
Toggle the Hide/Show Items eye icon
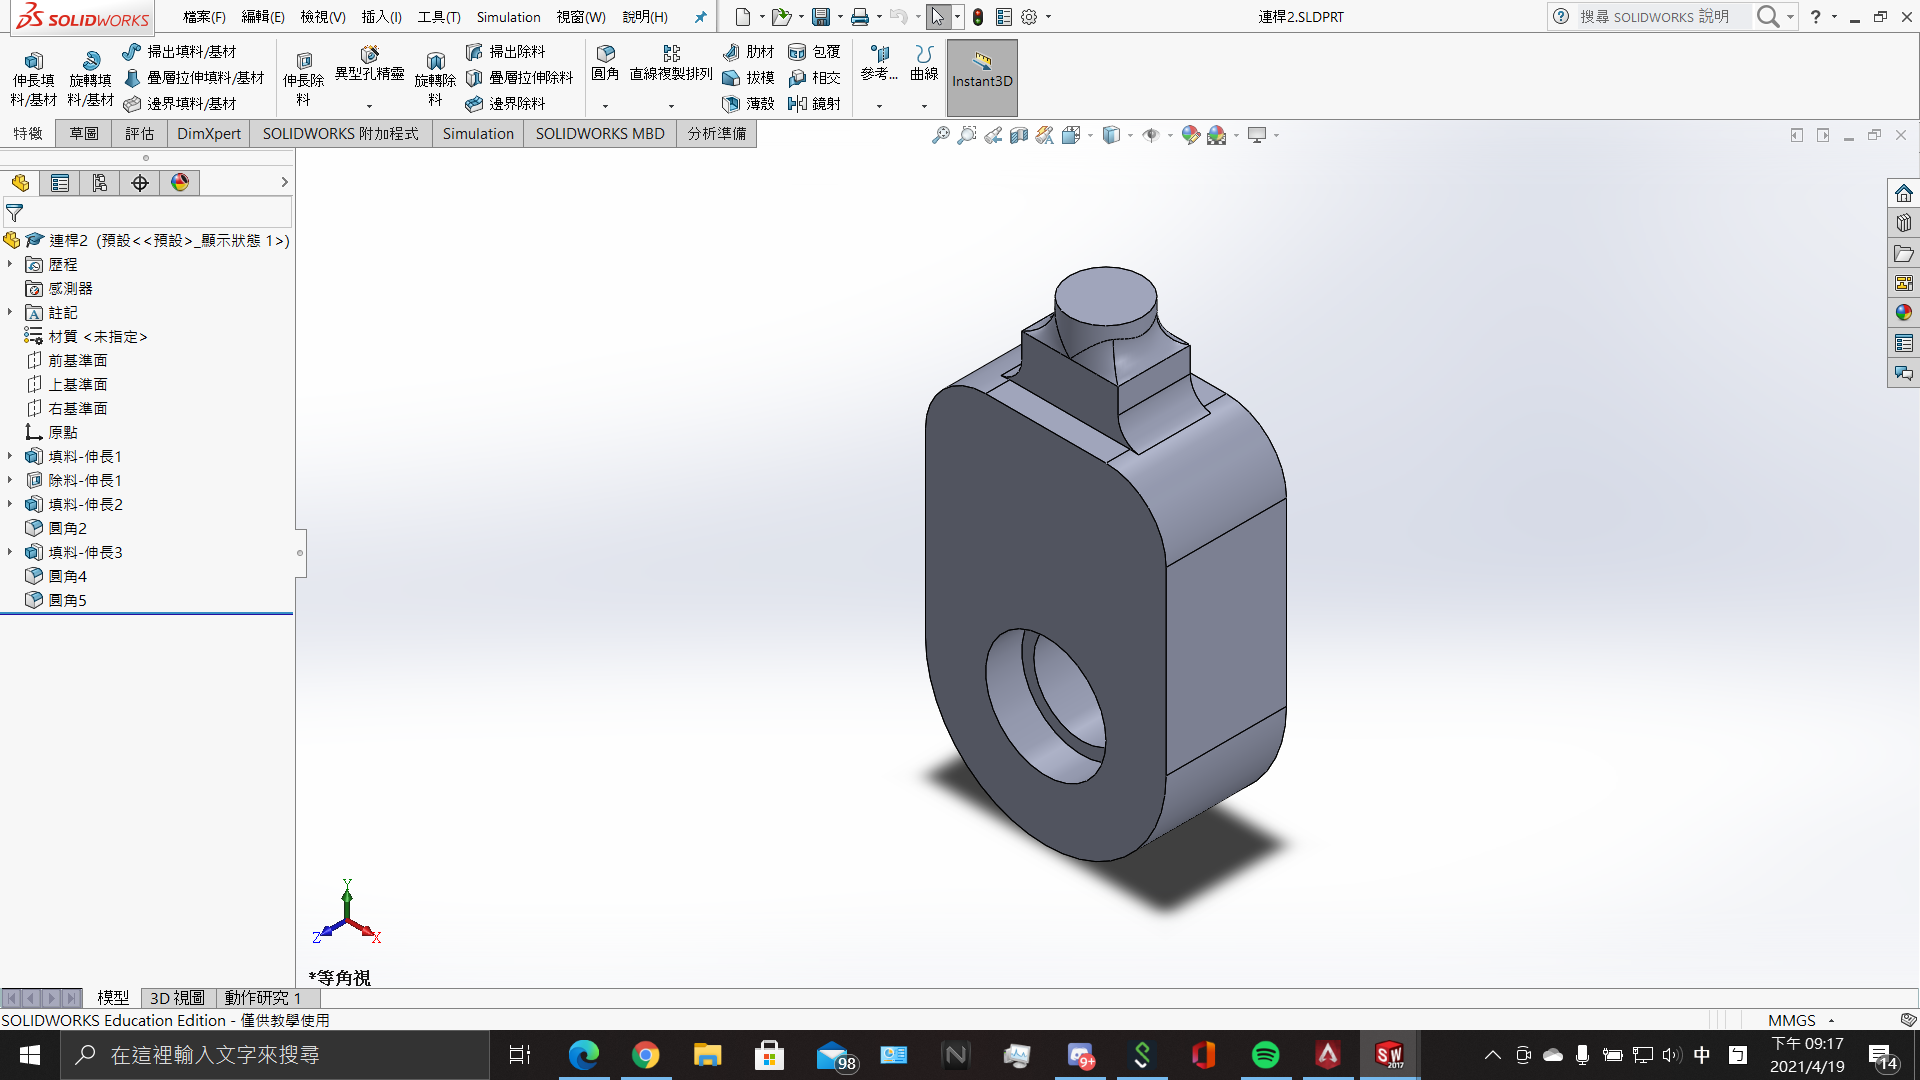(x=1151, y=135)
